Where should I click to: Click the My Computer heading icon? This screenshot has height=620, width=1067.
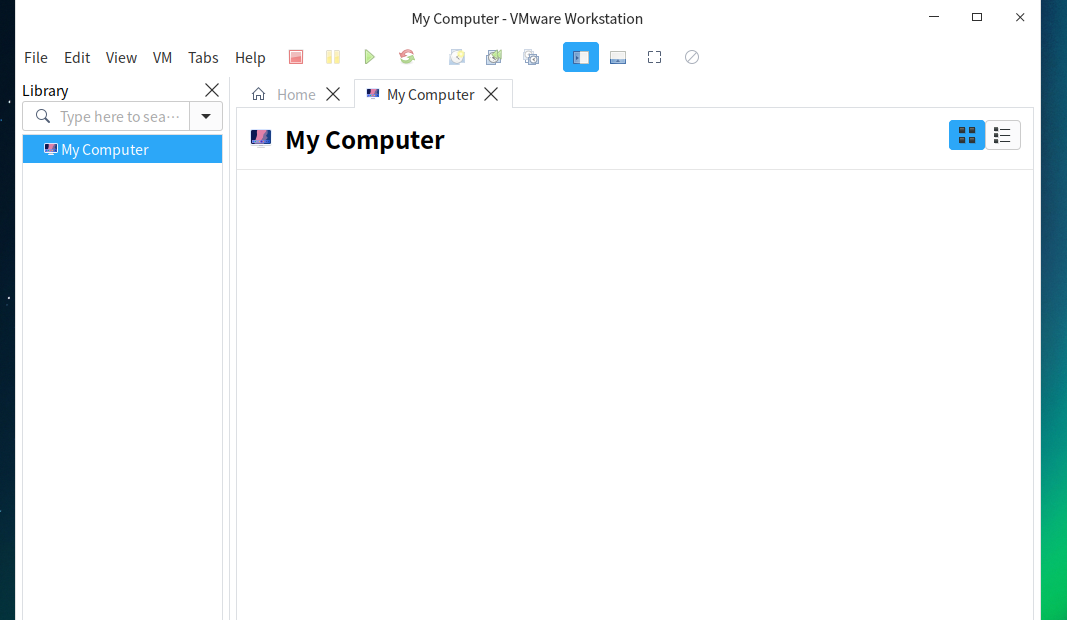(261, 138)
